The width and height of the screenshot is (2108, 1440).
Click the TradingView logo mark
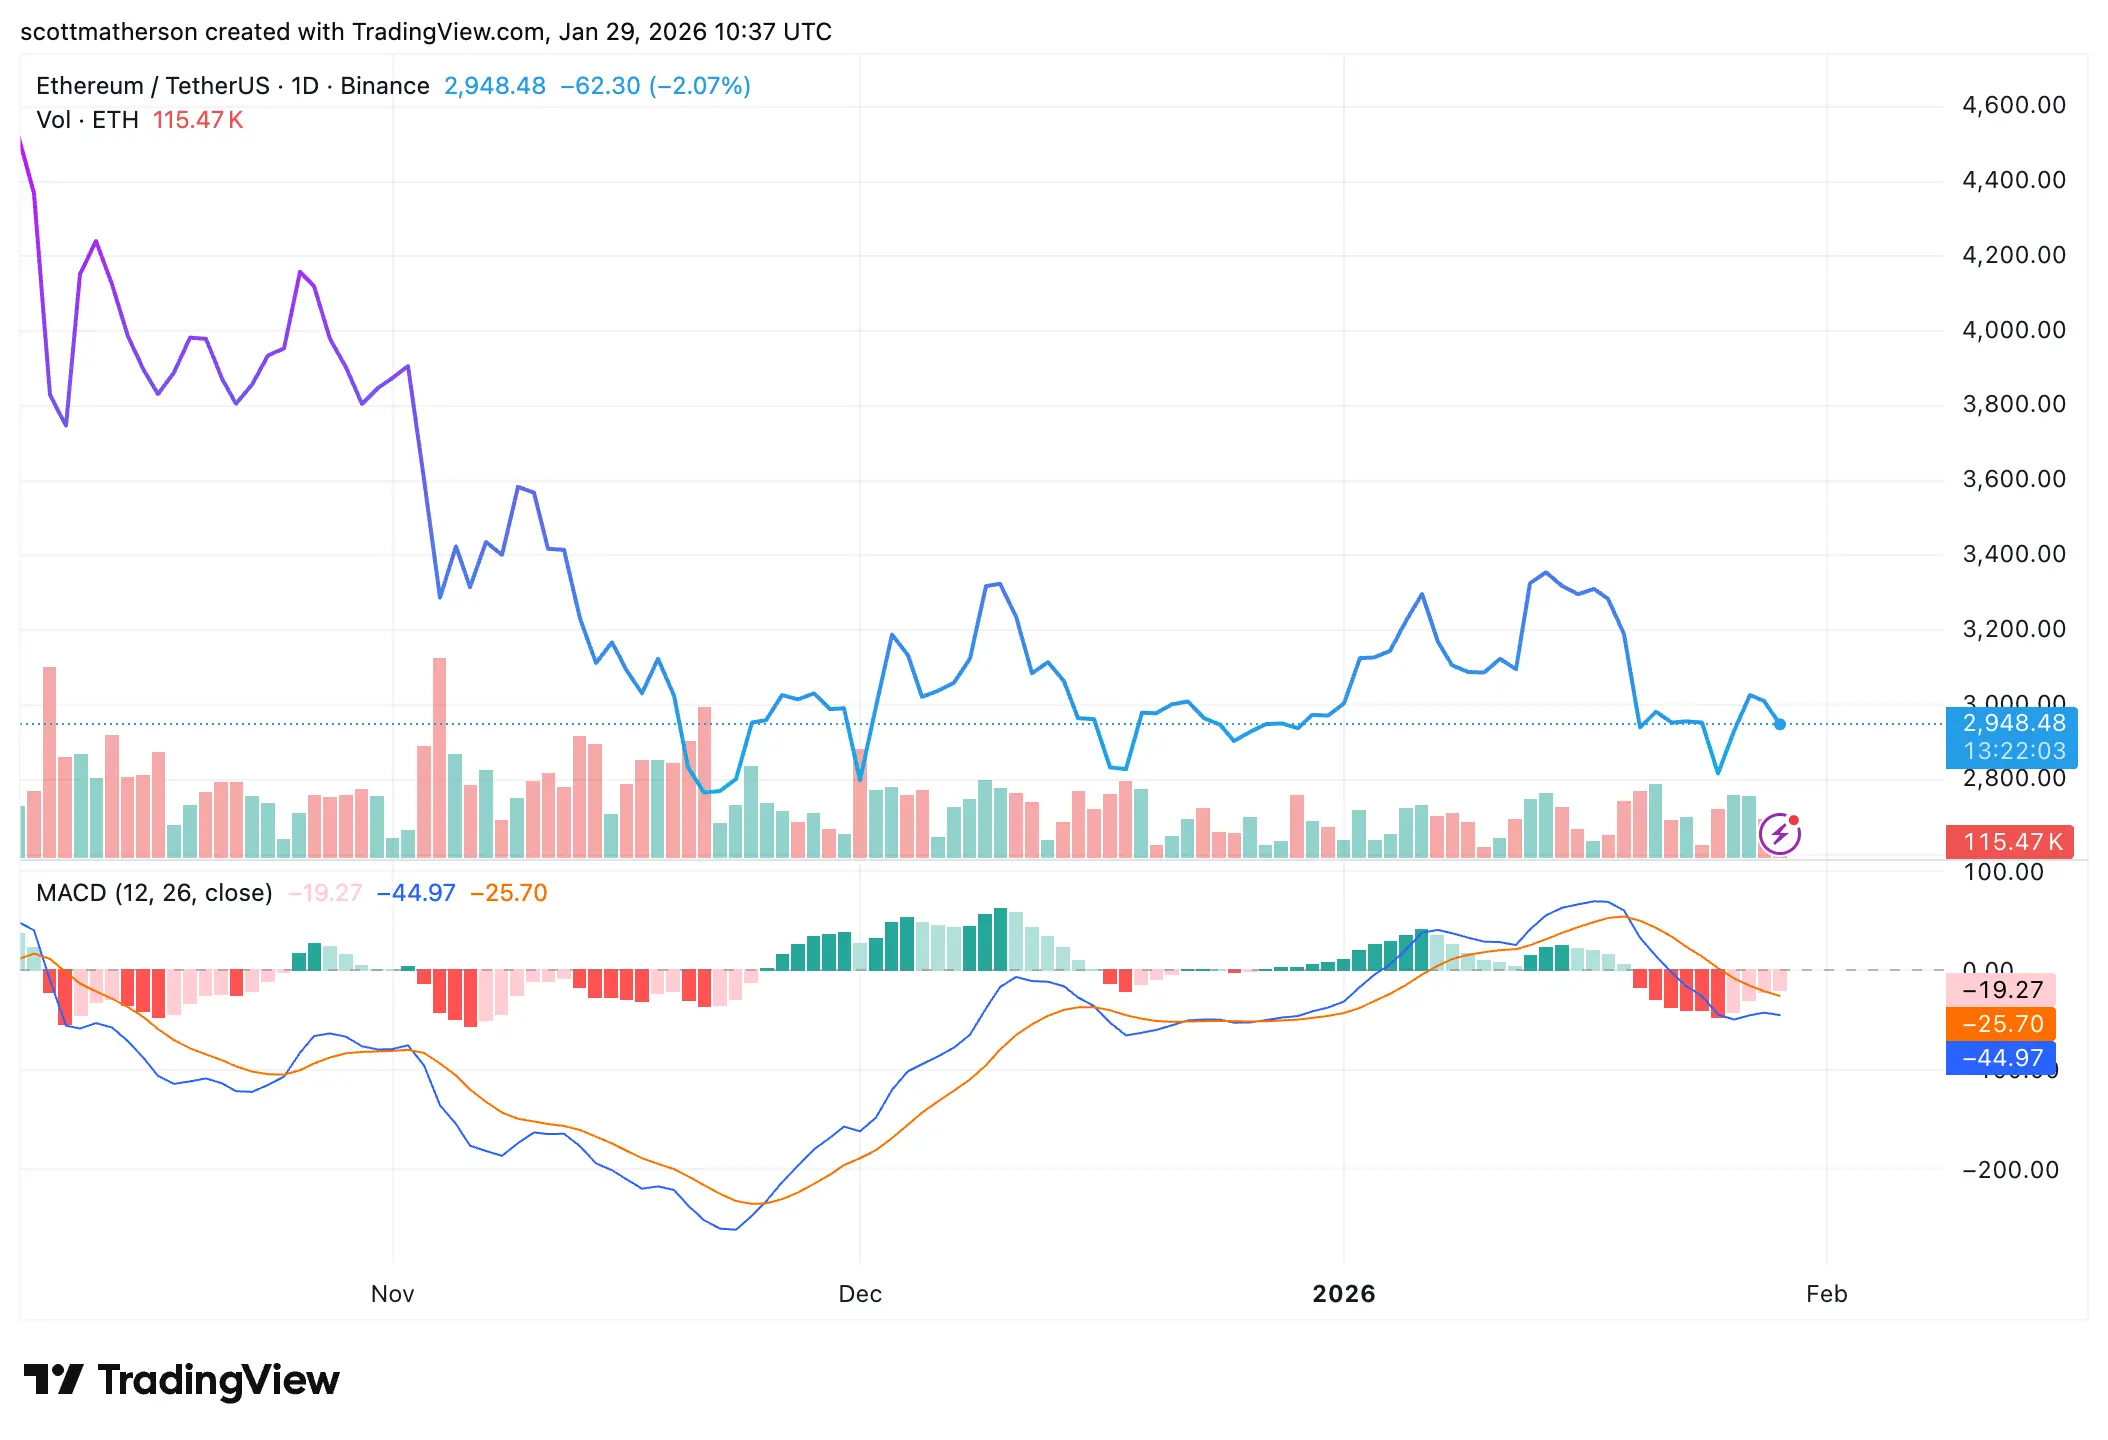[x=52, y=1380]
